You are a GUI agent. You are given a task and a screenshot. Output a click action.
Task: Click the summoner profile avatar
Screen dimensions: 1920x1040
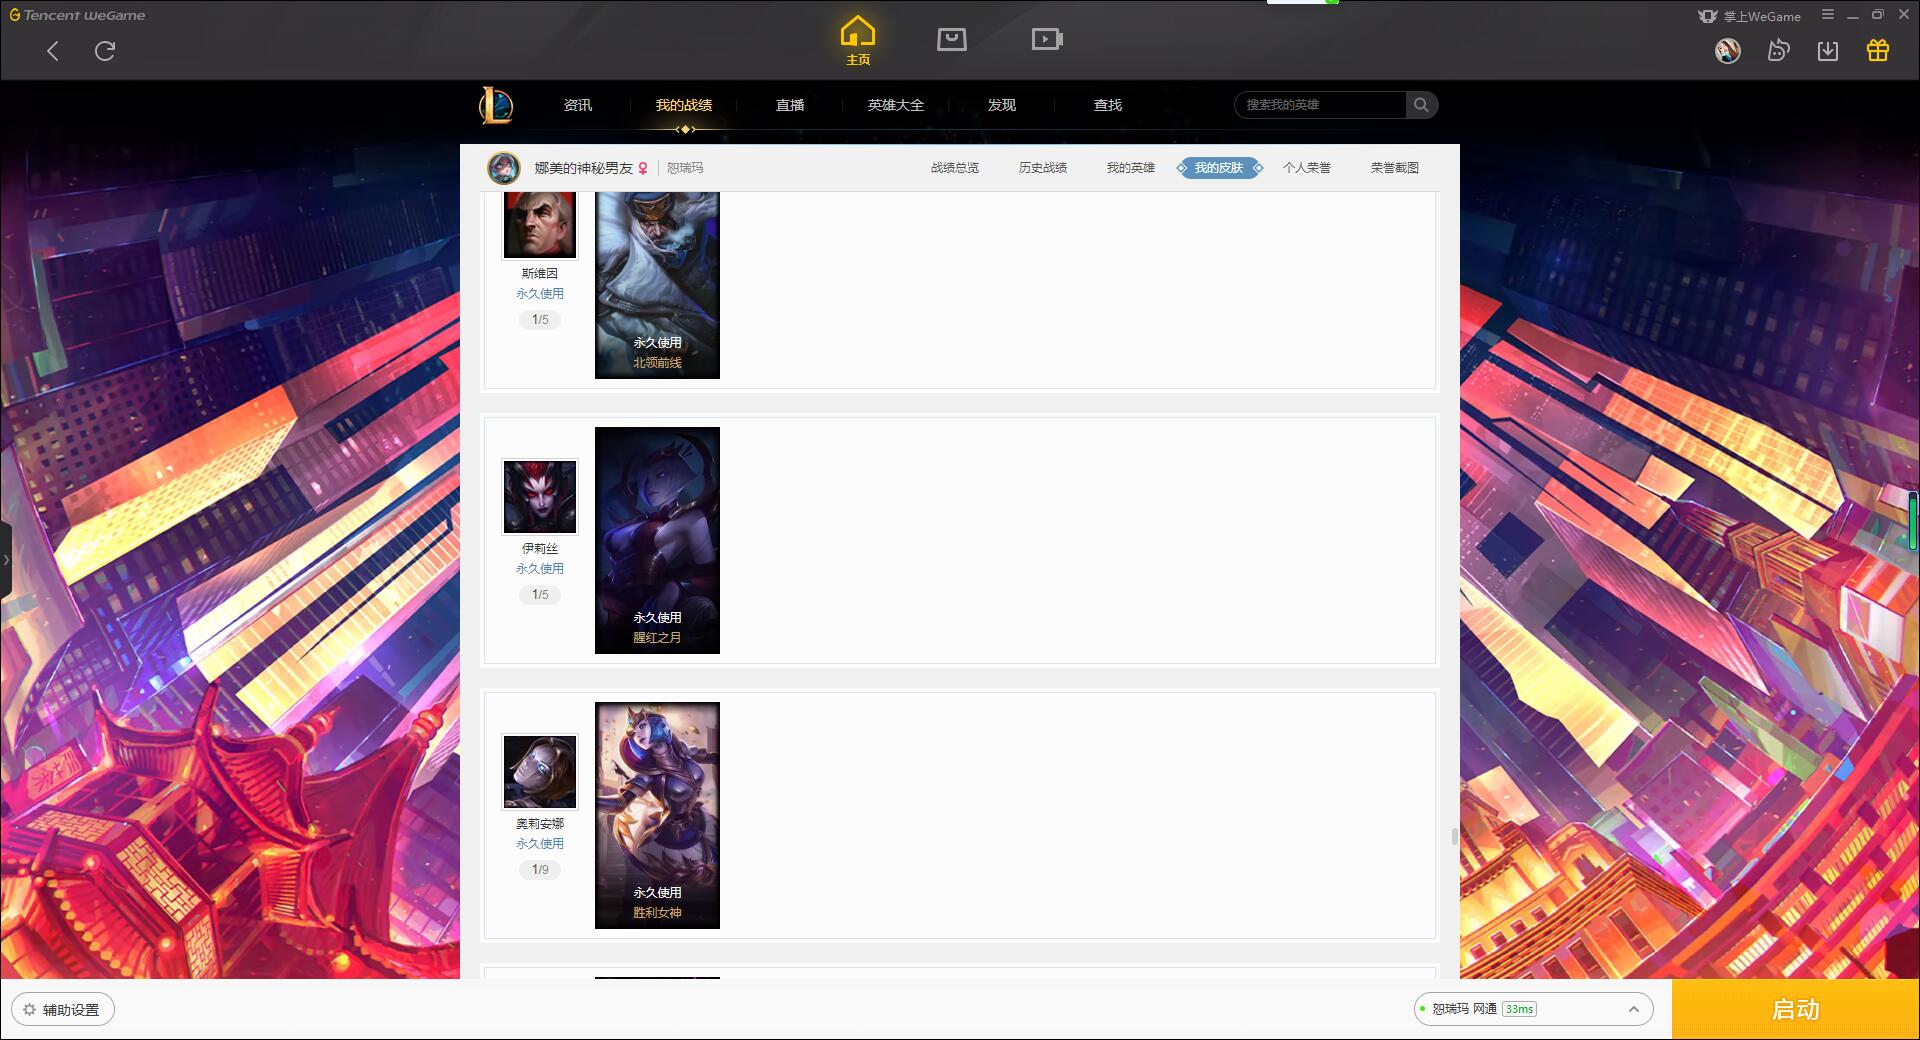[504, 168]
